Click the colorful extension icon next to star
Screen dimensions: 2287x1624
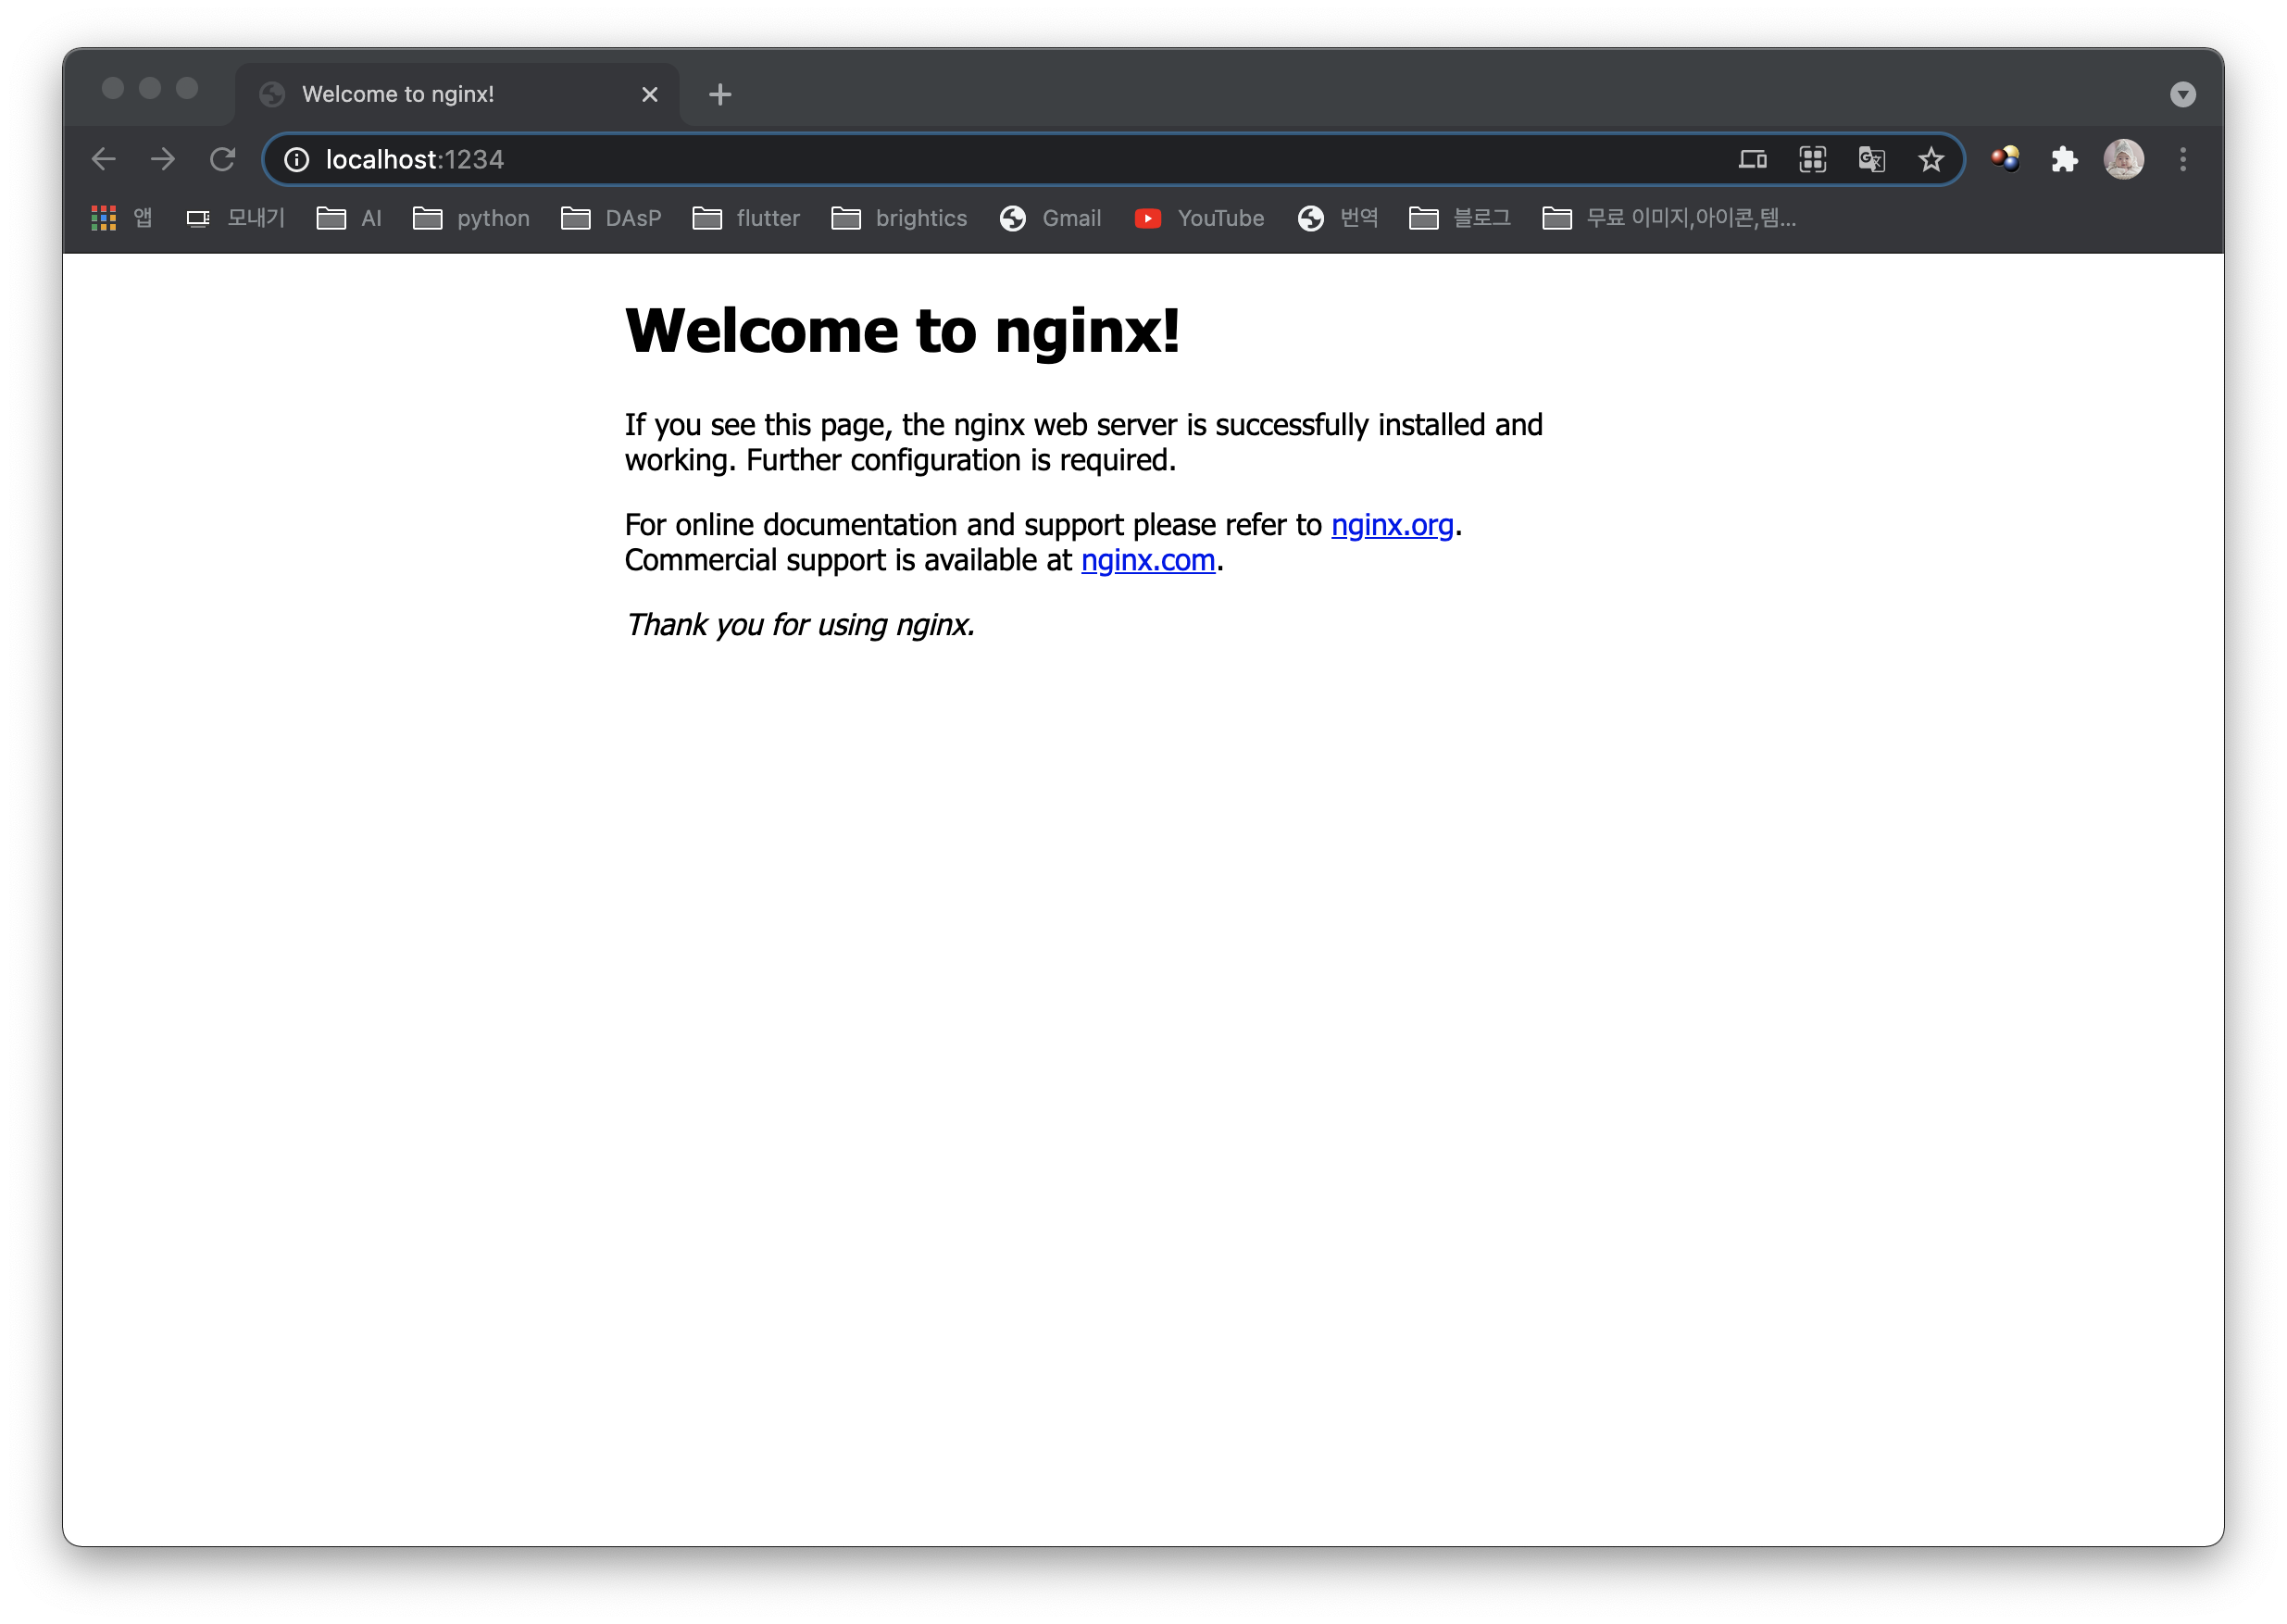2005,159
